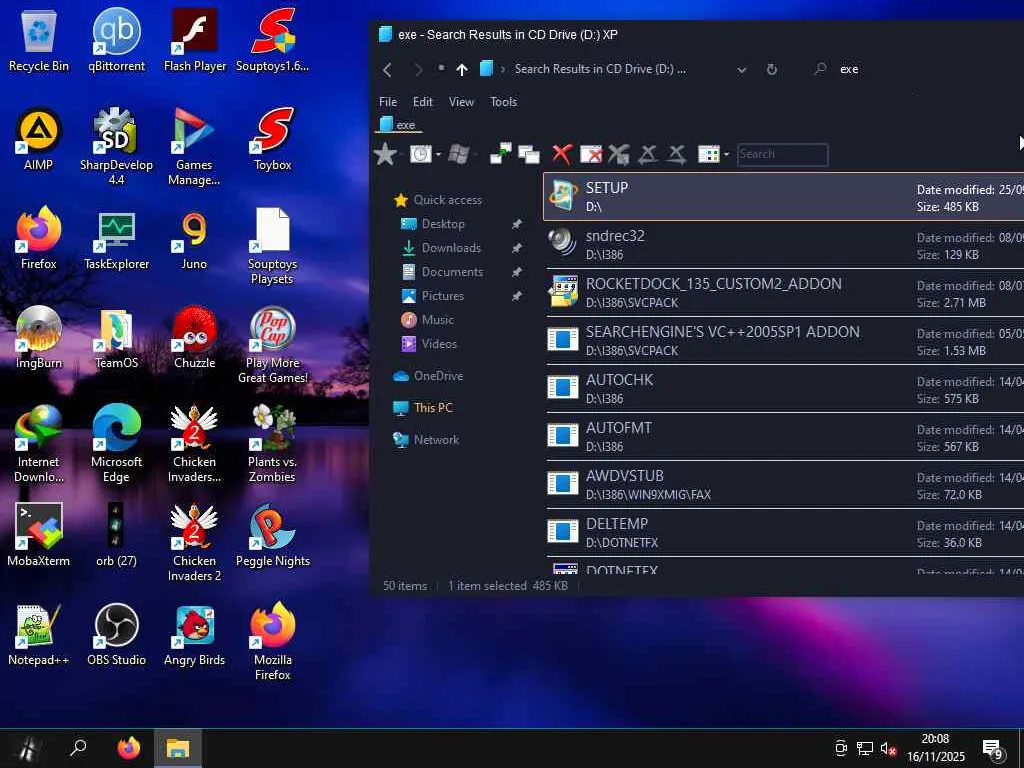Select Music in navigation pane

click(437, 320)
